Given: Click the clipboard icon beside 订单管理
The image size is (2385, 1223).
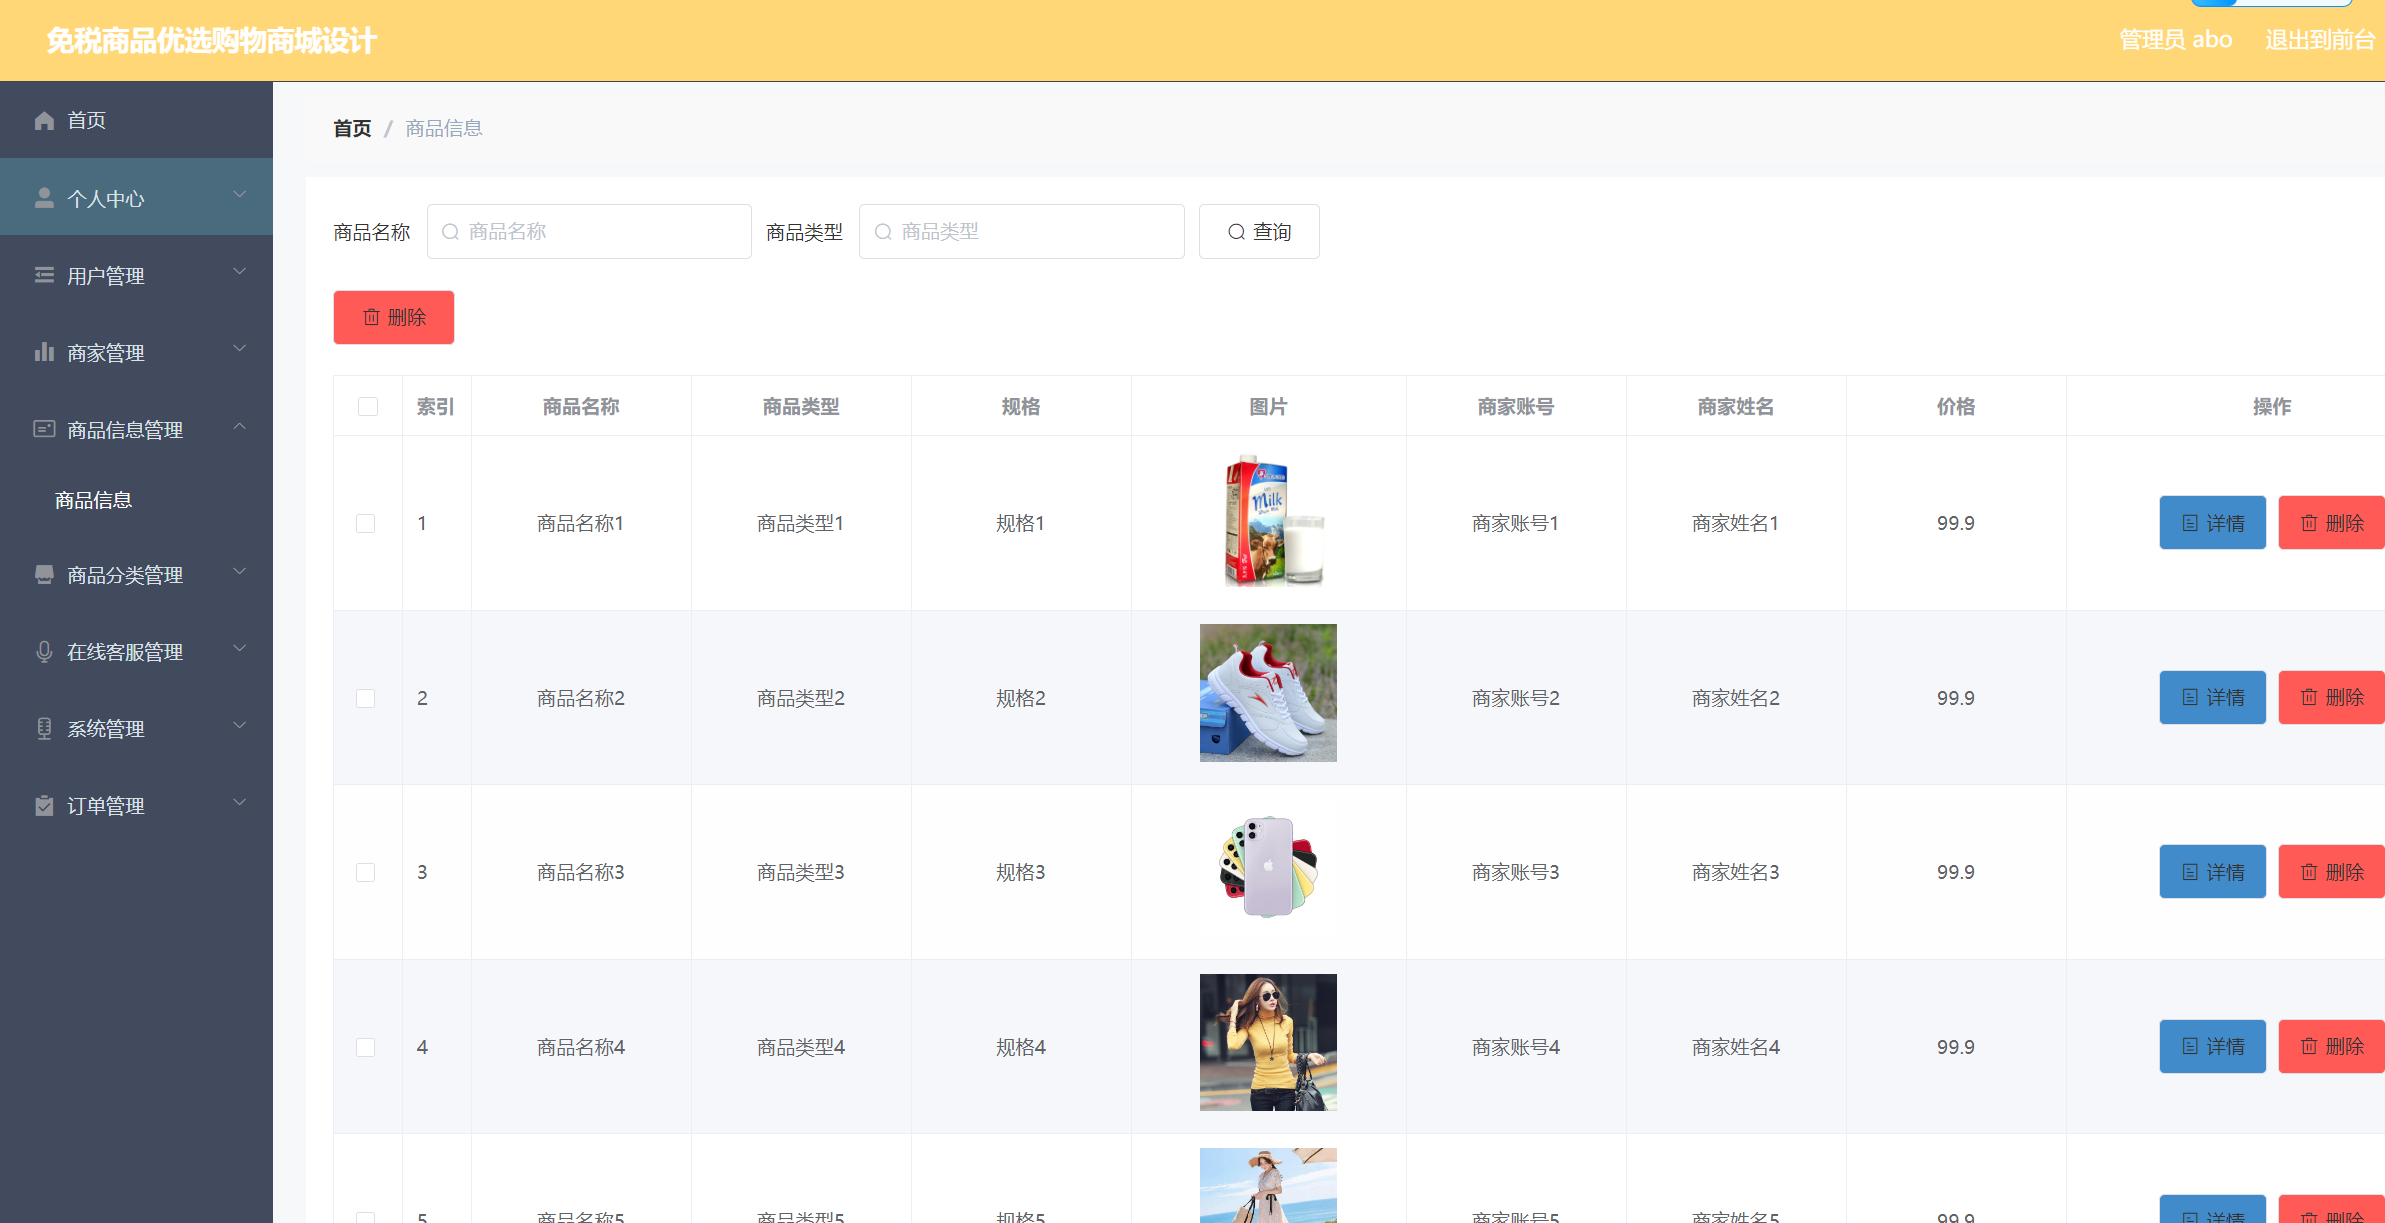Looking at the screenshot, I should pyautogui.click(x=44, y=806).
